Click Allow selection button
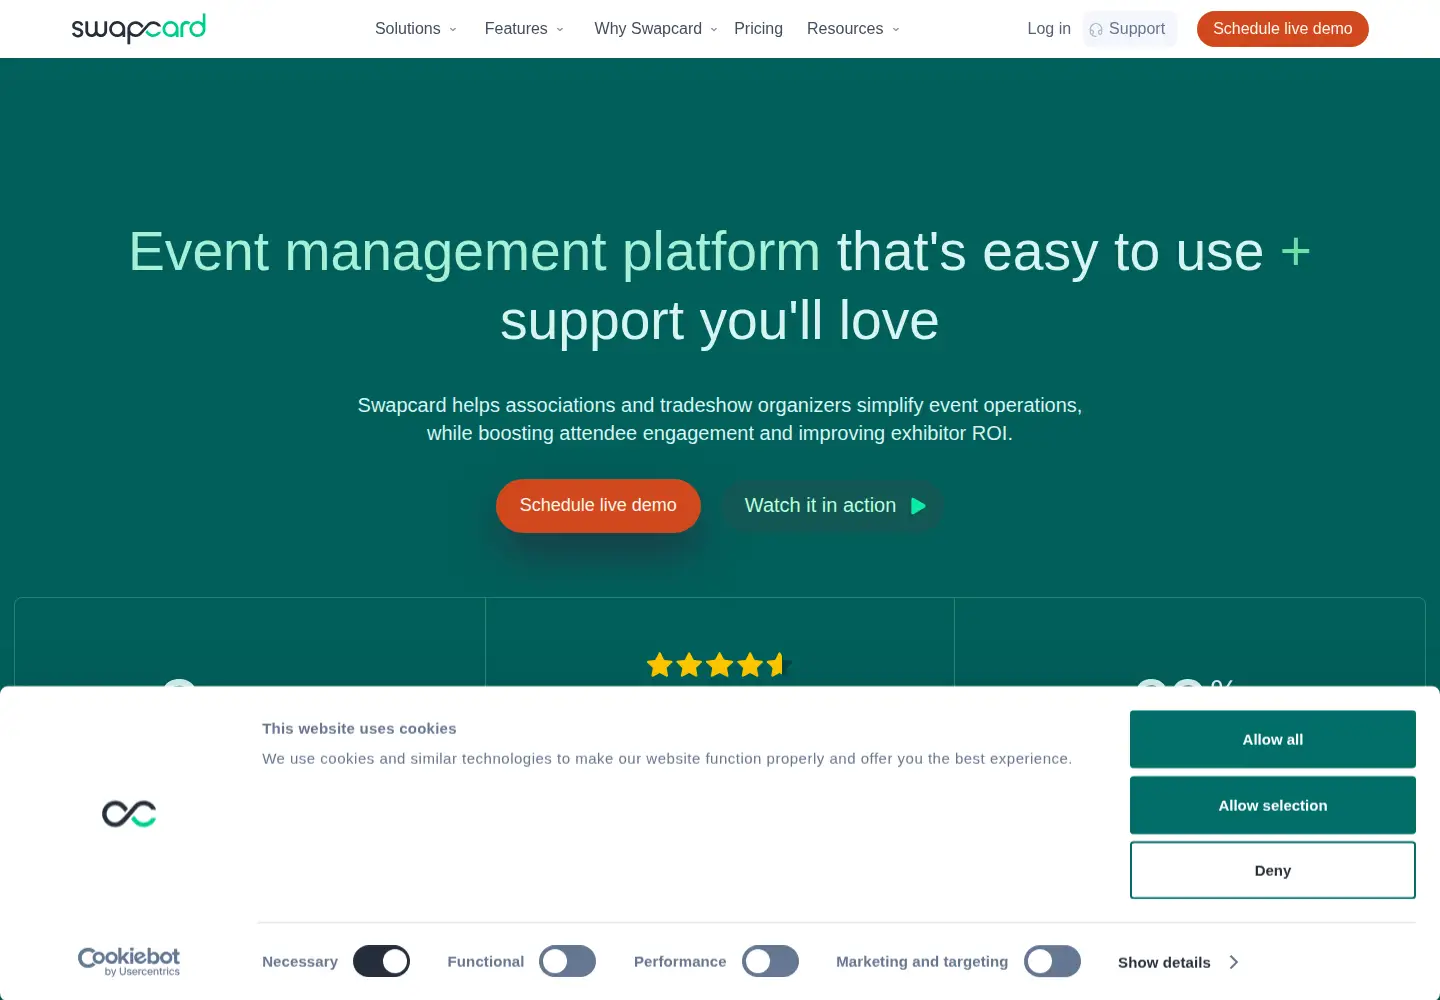This screenshot has width=1440, height=1000. coord(1272,805)
